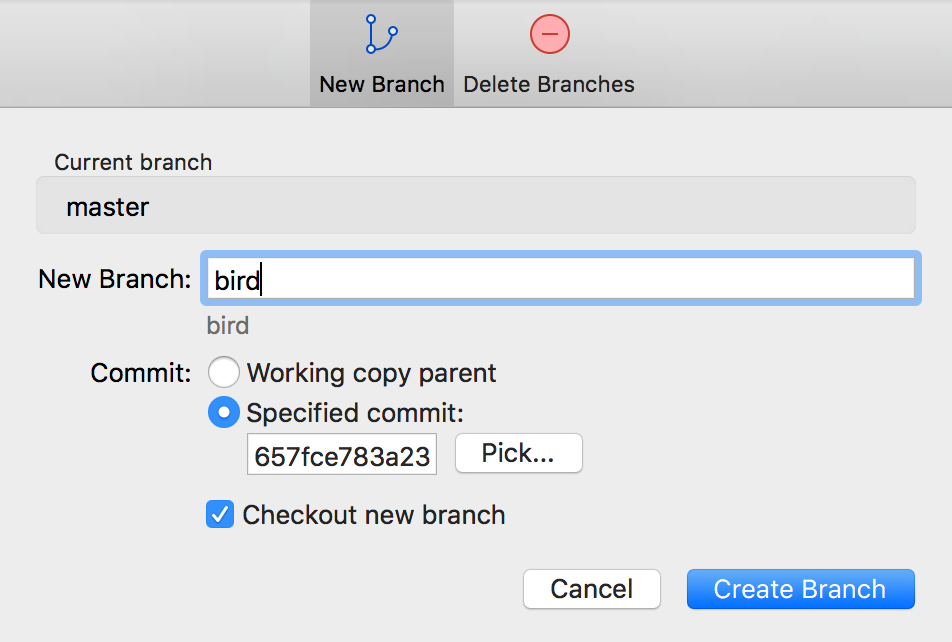Select Working copy parent commit option
Viewport: 952px width, 642px height.
(224, 372)
